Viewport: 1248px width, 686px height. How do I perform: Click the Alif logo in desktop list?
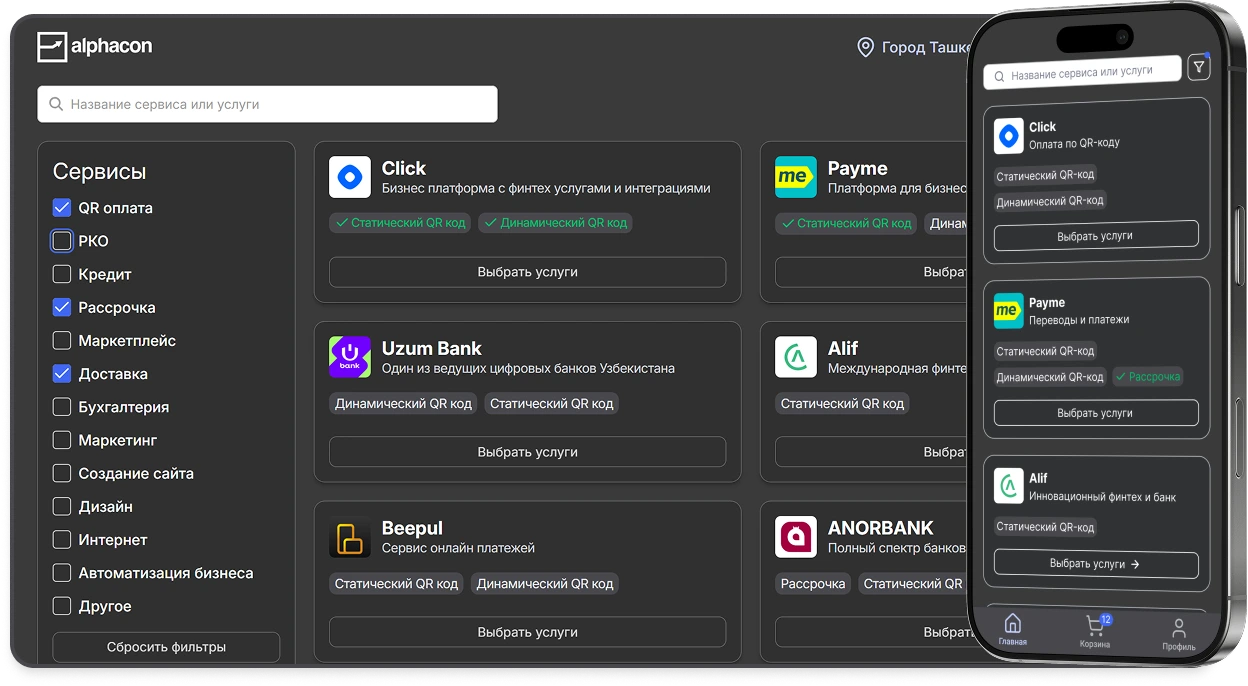796,357
